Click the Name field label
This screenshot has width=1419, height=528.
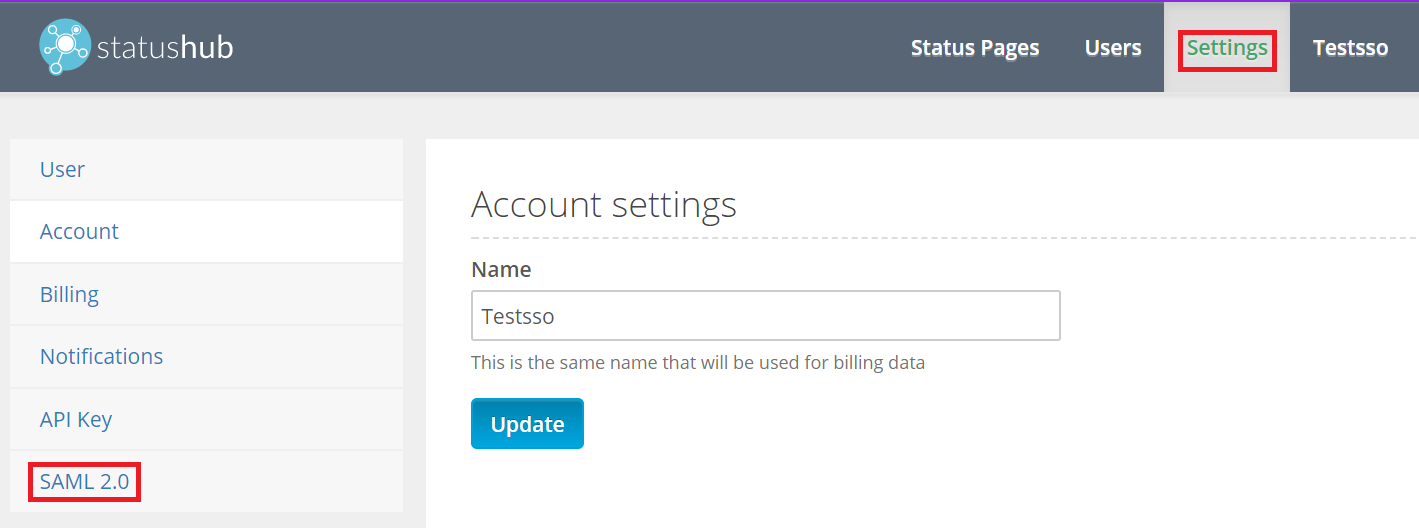[501, 269]
